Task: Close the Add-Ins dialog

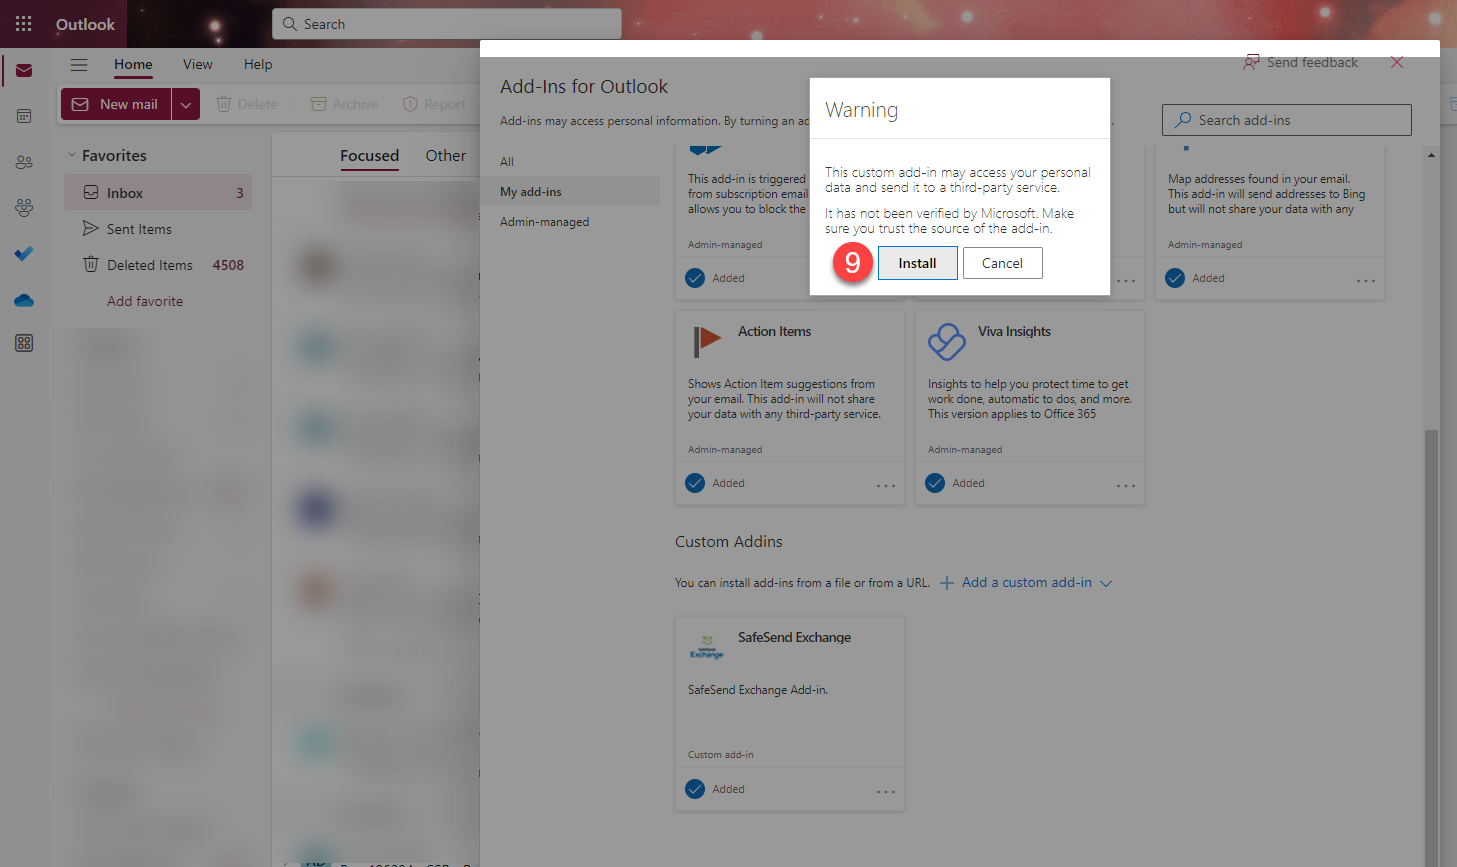Action: point(1397,62)
